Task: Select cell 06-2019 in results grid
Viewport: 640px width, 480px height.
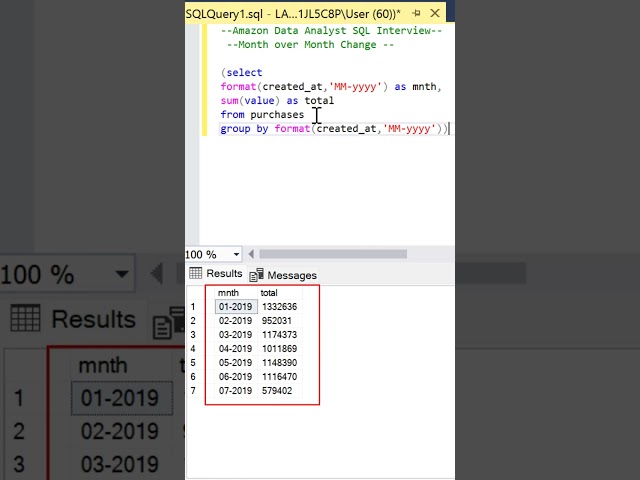Action: click(x=236, y=376)
